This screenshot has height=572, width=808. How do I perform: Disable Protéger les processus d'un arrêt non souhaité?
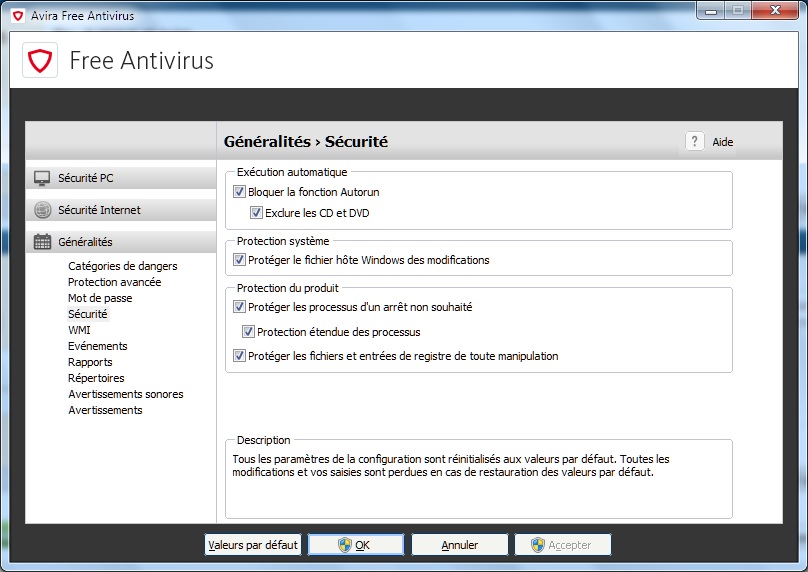point(239,307)
